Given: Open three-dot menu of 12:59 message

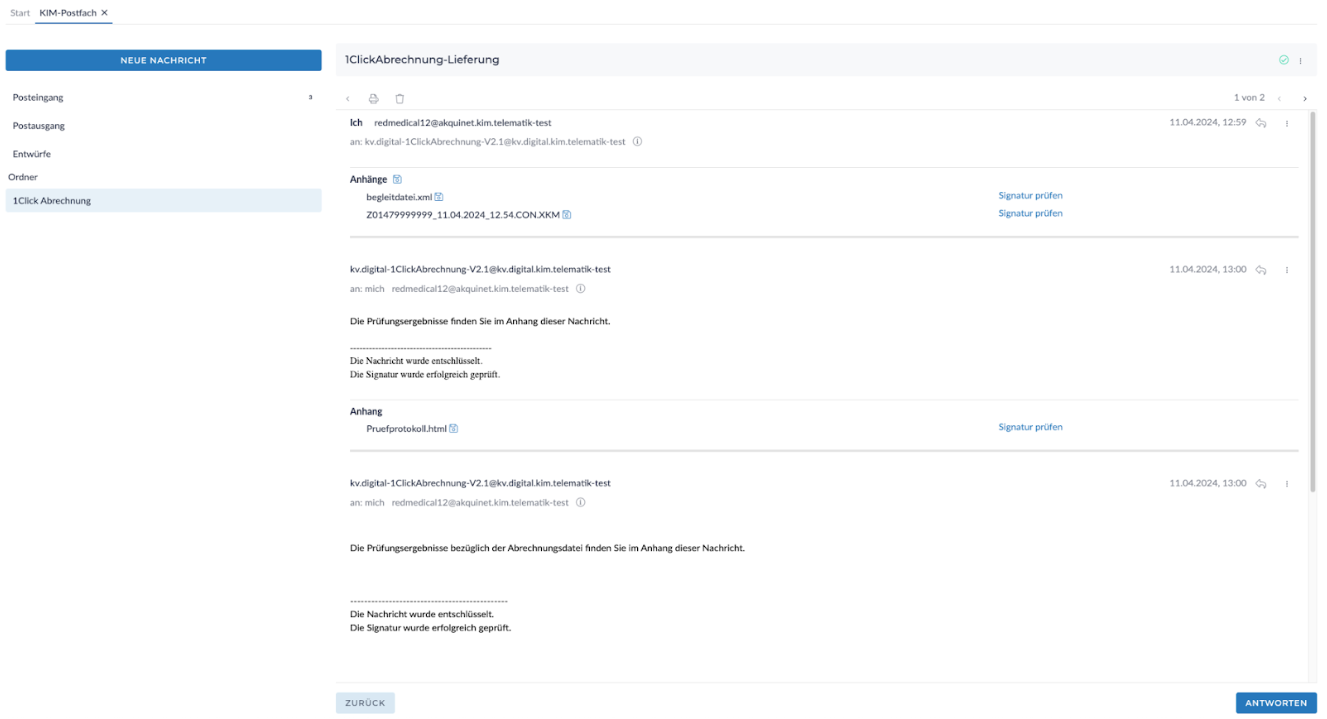Looking at the screenshot, I should click(1287, 124).
